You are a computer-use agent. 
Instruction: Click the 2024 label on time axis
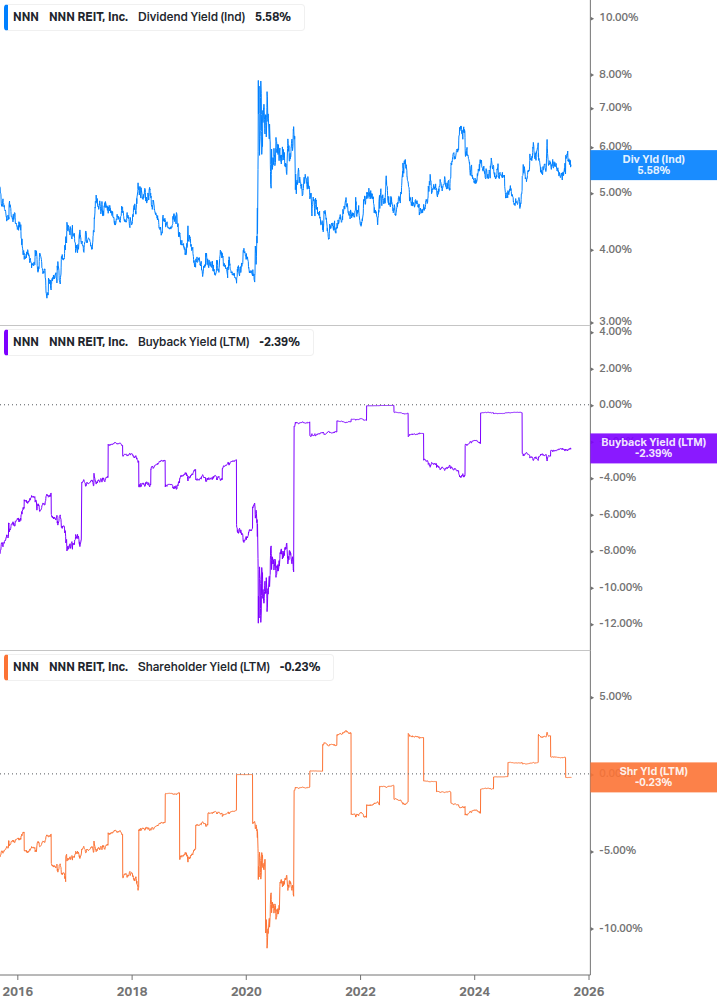(474, 992)
